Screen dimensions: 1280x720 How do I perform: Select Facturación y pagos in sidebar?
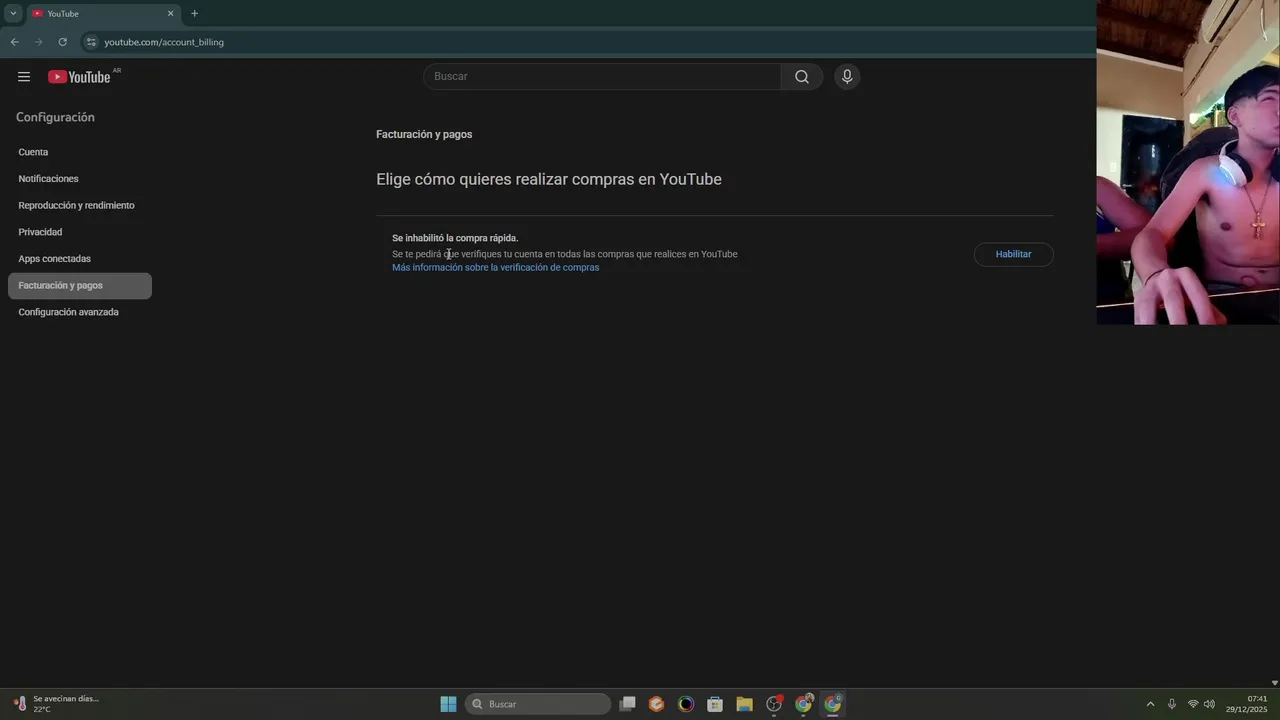pyautogui.click(x=80, y=285)
